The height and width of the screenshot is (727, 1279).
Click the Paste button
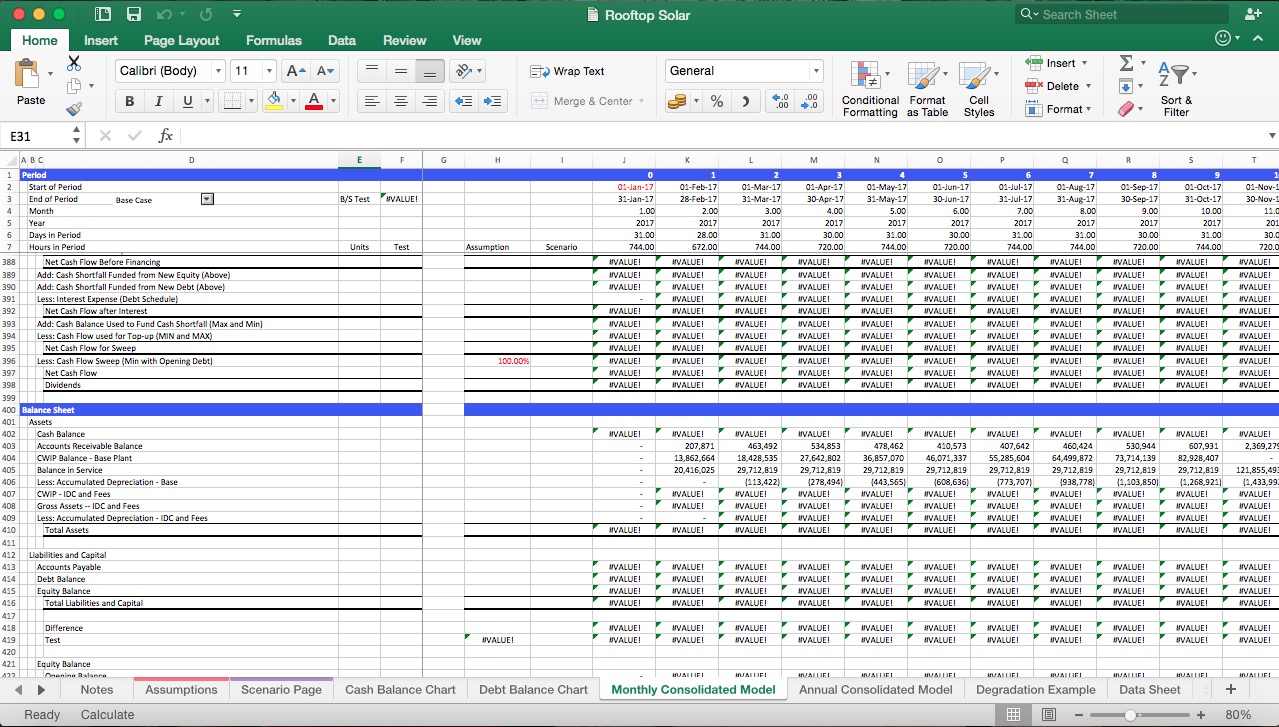(30, 85)
